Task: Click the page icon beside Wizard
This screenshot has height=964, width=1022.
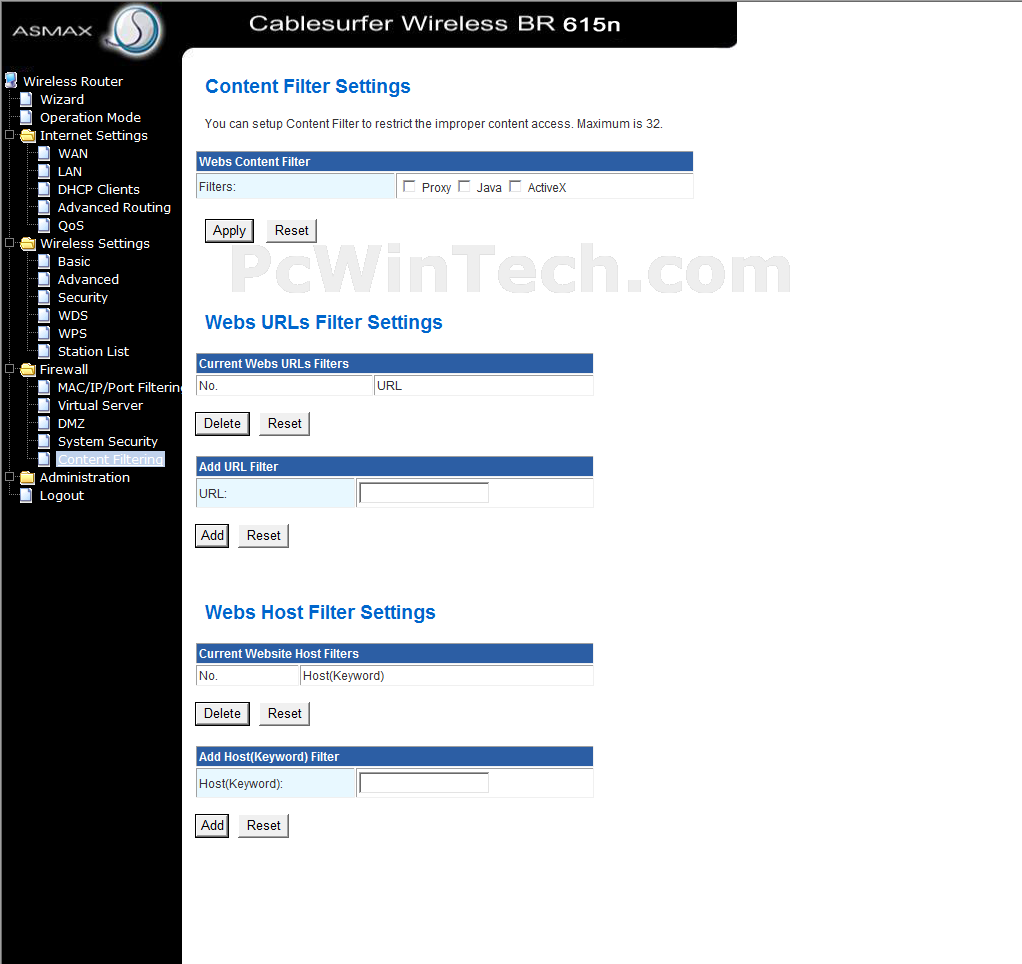Action: coord(26,99)
